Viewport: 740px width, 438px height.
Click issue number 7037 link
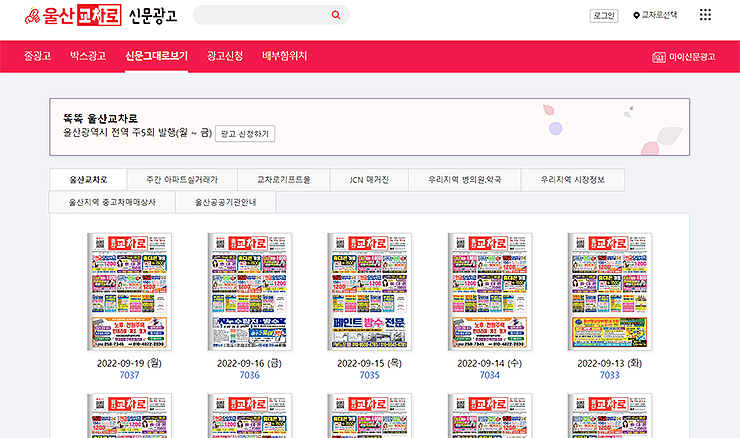[129, 375]
